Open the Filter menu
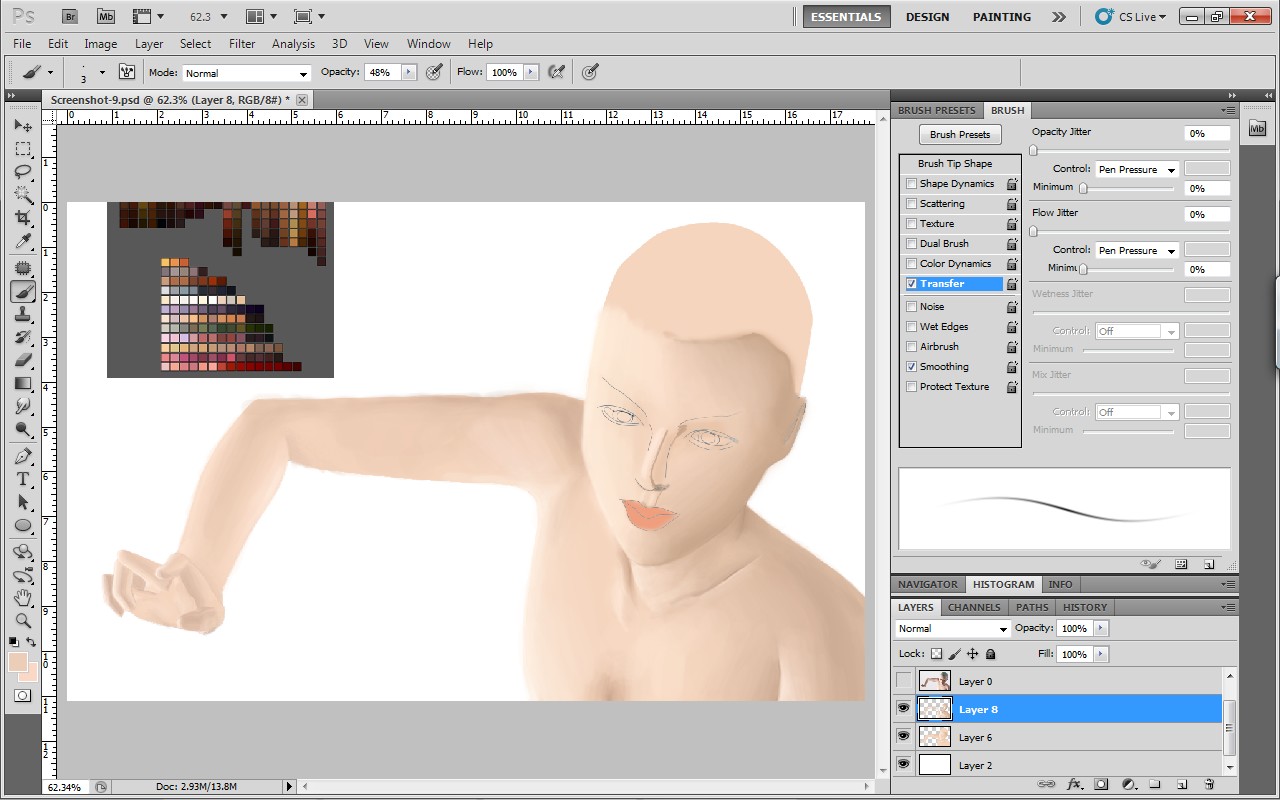The height and width of the screenshot is (800, 1280). click(x=242, y=44)
